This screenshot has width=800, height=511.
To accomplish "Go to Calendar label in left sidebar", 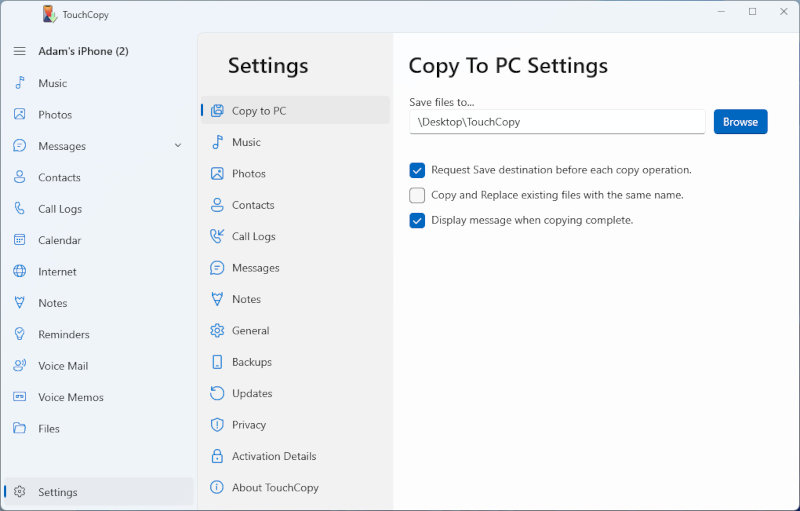I will tap(60, 240).
